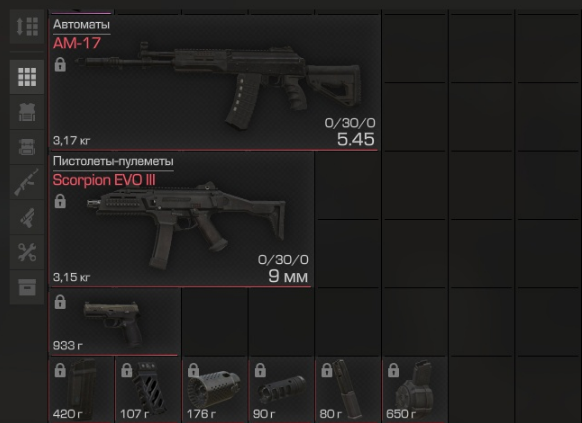Open the wrench and screwdriver attachments filter
This screenshot has height=423, width=582.
click(x=27, y=252)
